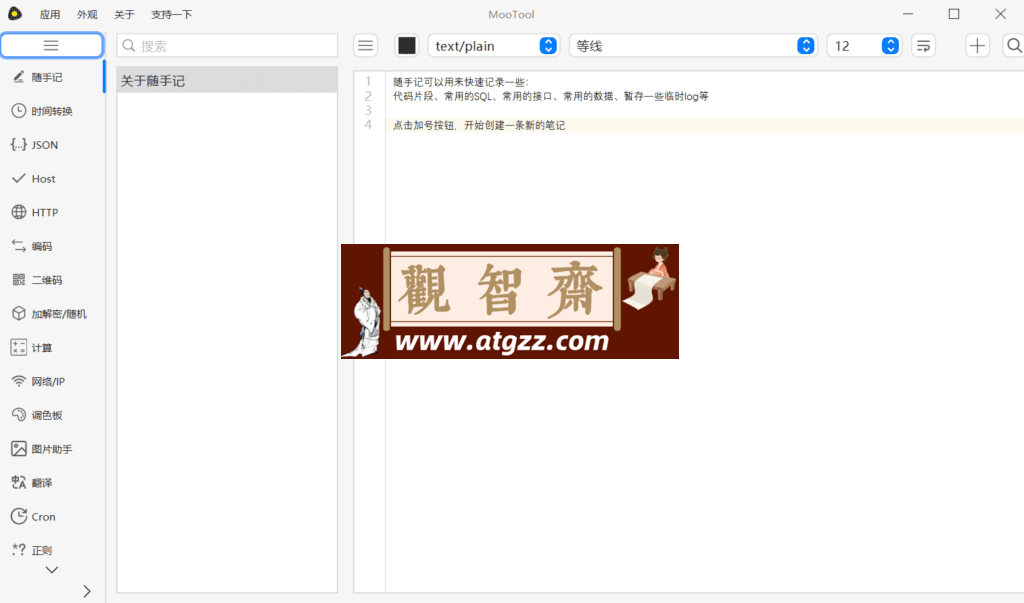Open the 支持一下 menu
The height and width of the screenshot is (603, 1024).
click(x=172, y=14)
